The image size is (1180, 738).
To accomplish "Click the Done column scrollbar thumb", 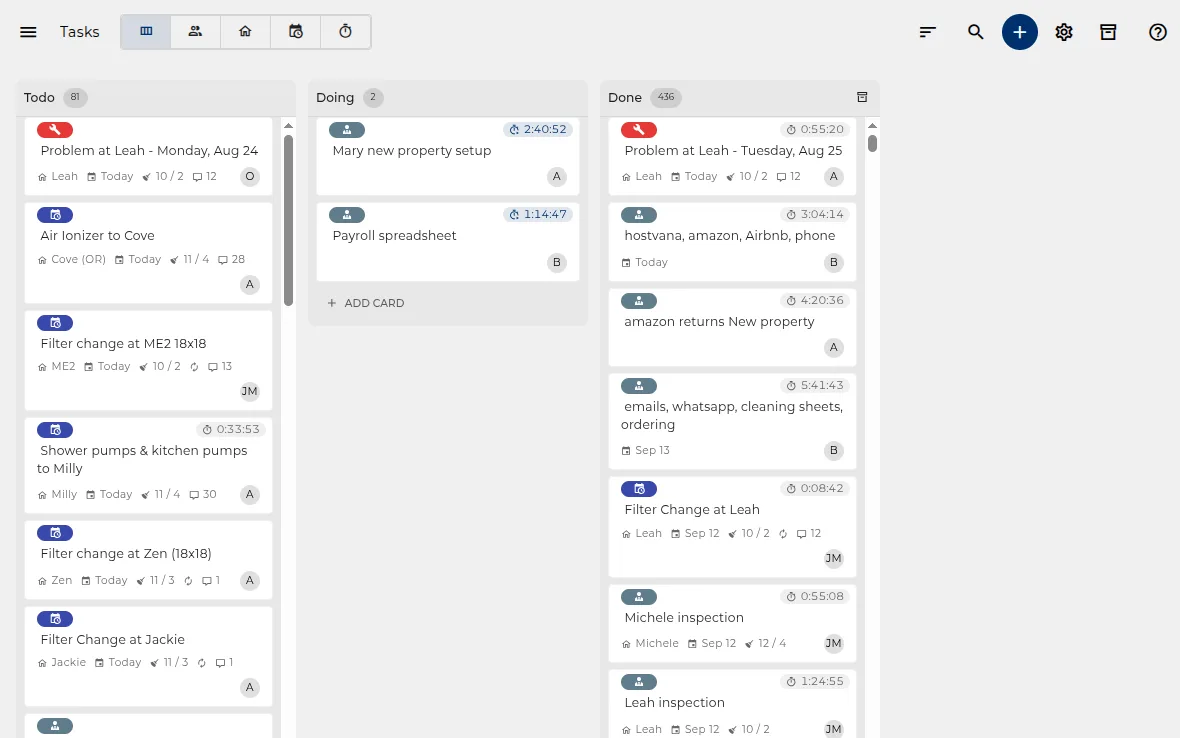I will click(872, 143).
